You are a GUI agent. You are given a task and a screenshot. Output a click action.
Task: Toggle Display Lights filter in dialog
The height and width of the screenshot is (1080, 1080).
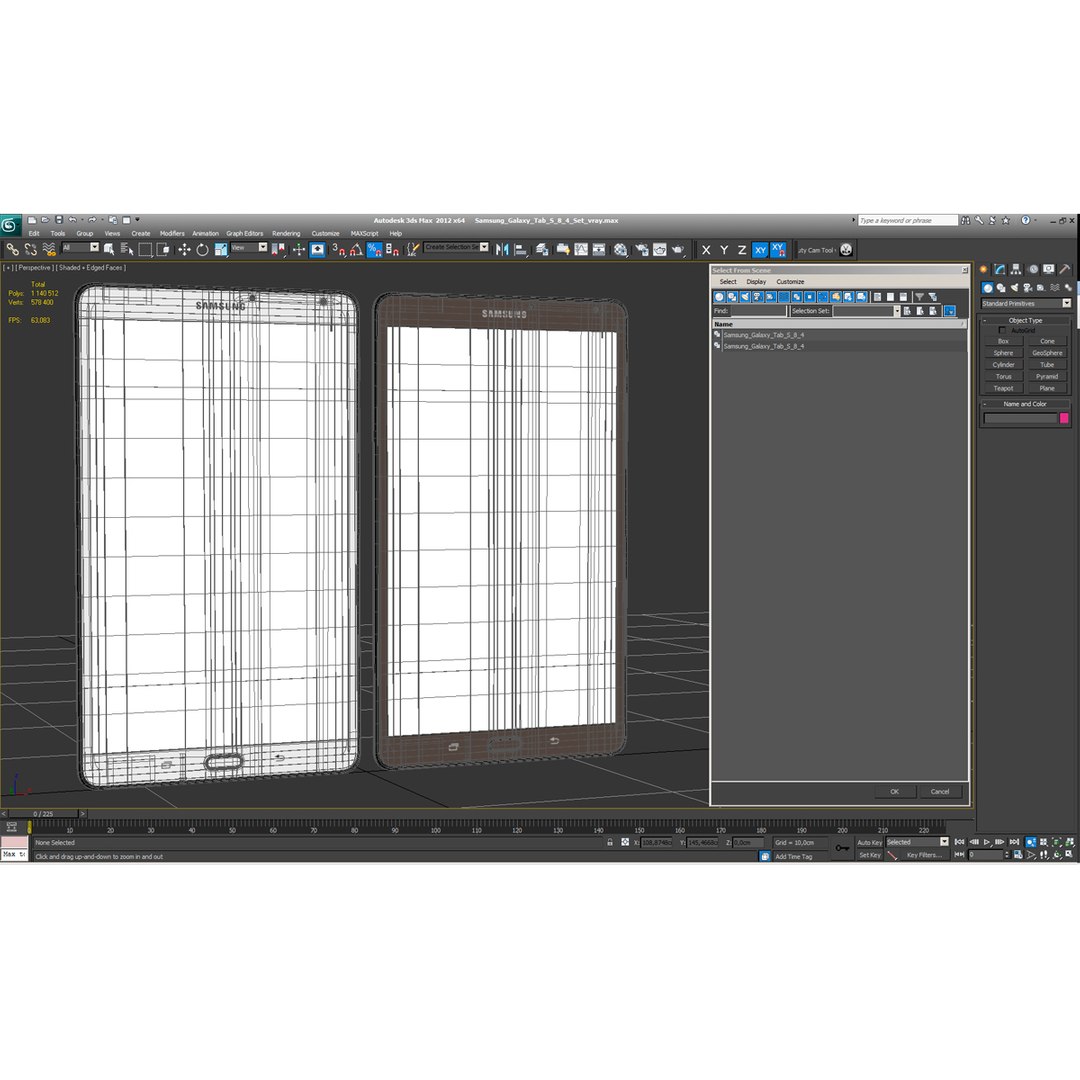tap(745, 297)
